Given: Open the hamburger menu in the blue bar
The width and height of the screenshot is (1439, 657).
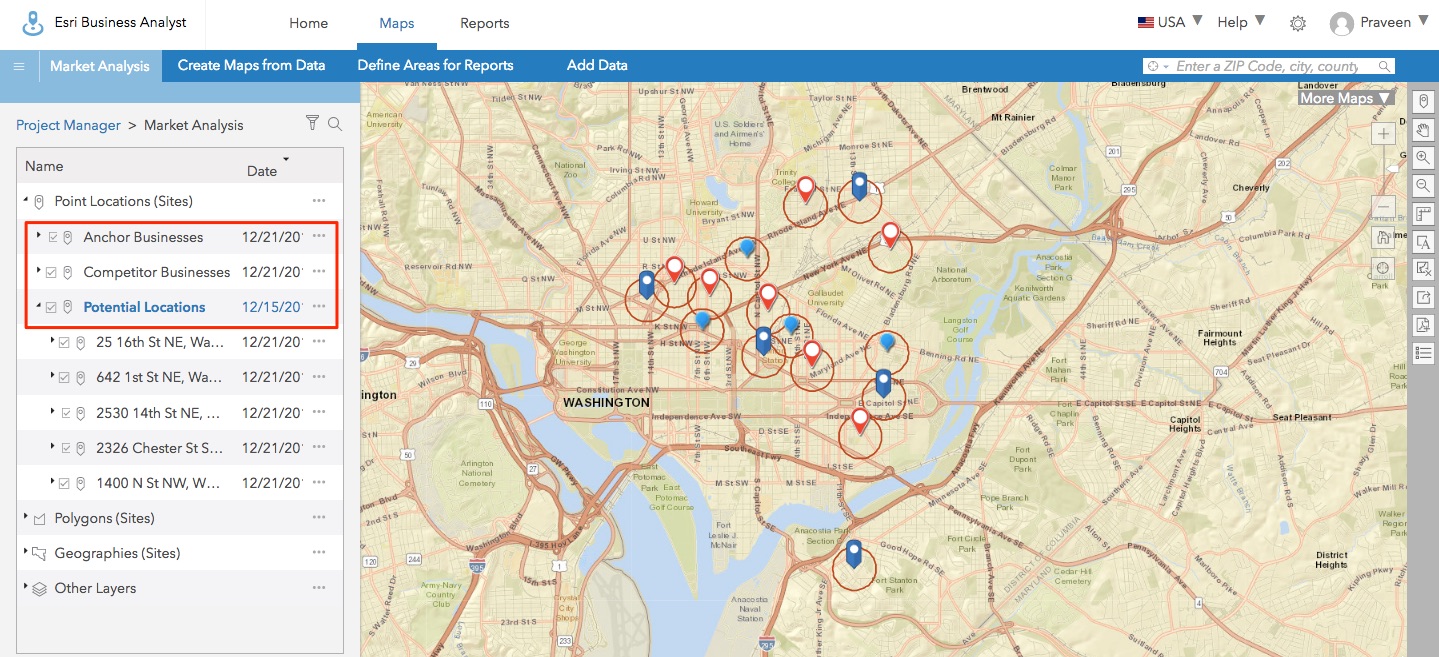Looking at the screenshot, I should (x=18, y=66).
